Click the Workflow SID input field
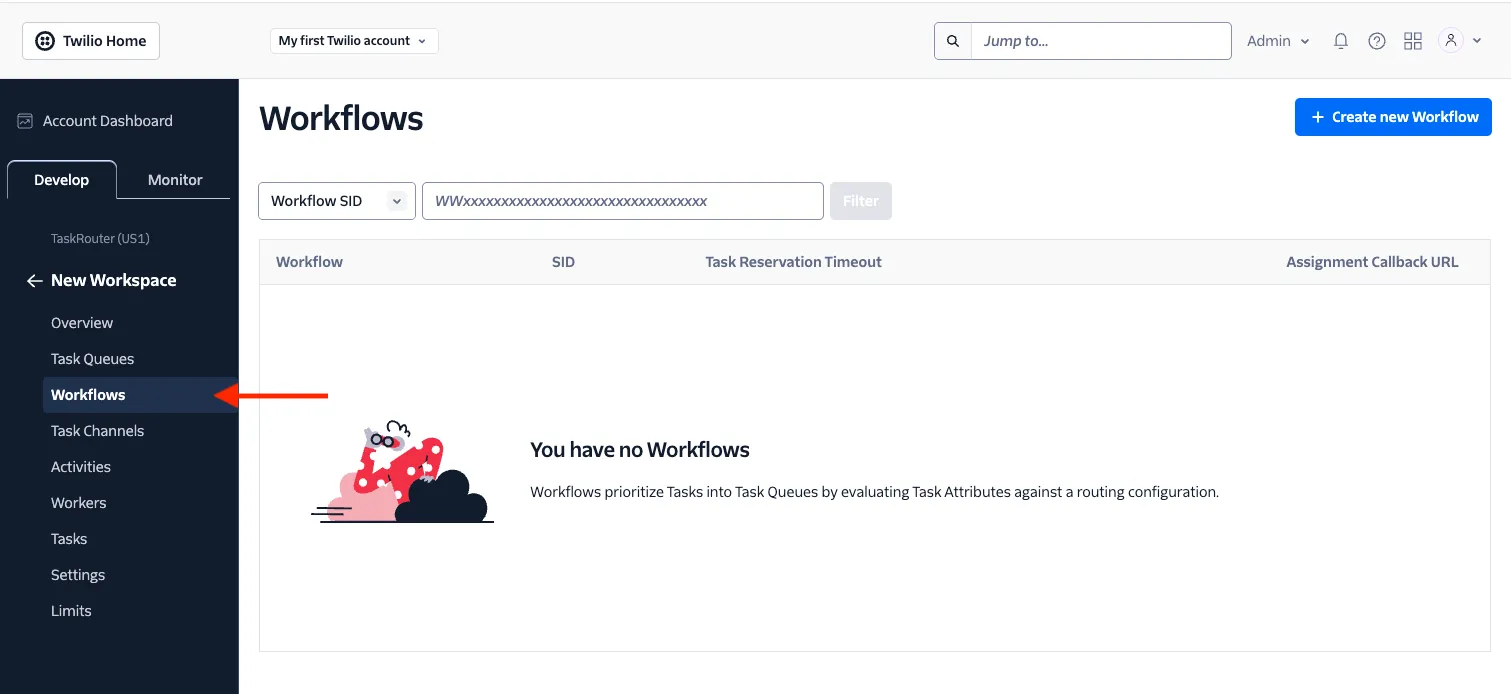Image resolution: width=1511 pixels, height=694 pixels. [x=623, y=201]
